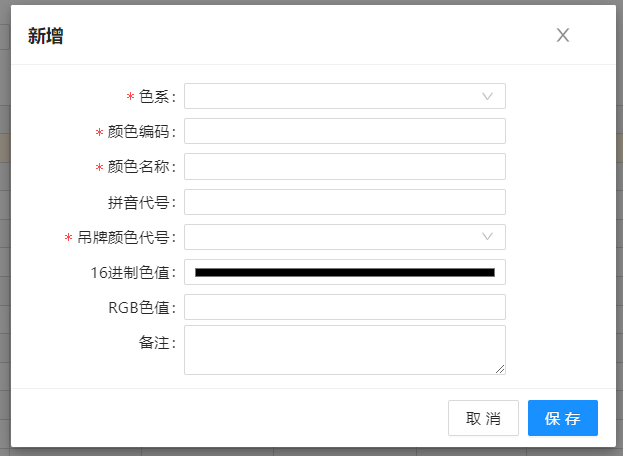Click the 色系 field label
Image resolution: width=623 pixels, height=456 pixels.
tap(157, 97)
